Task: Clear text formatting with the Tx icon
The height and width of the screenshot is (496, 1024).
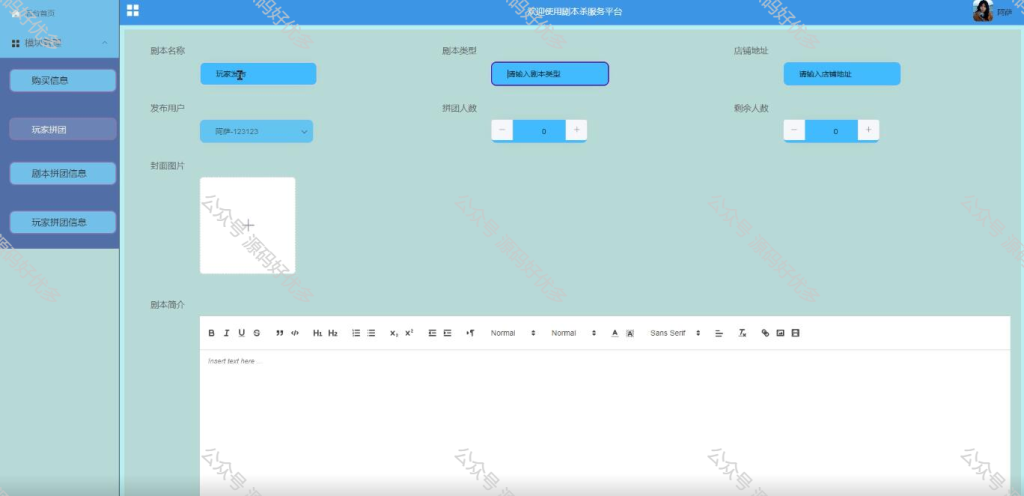Action: 742,333
